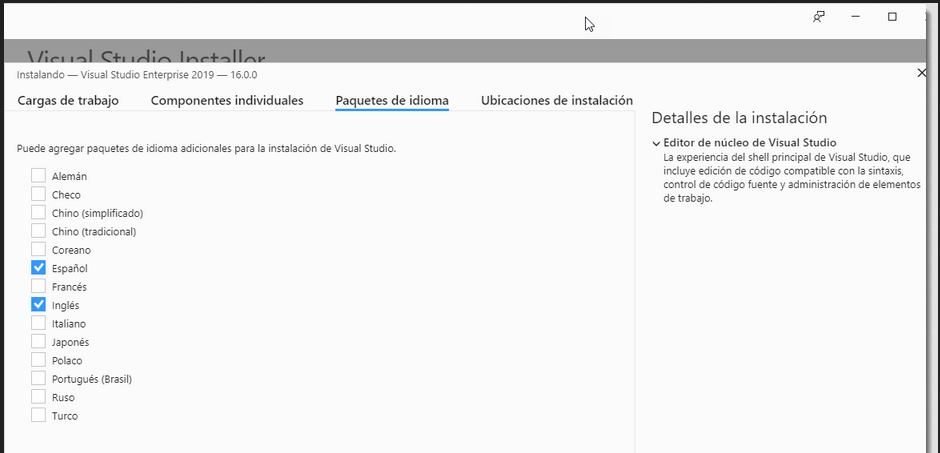940x453 pixels.
Task: Uncheck the Inglés language pack
Action: tap(38, 304)
